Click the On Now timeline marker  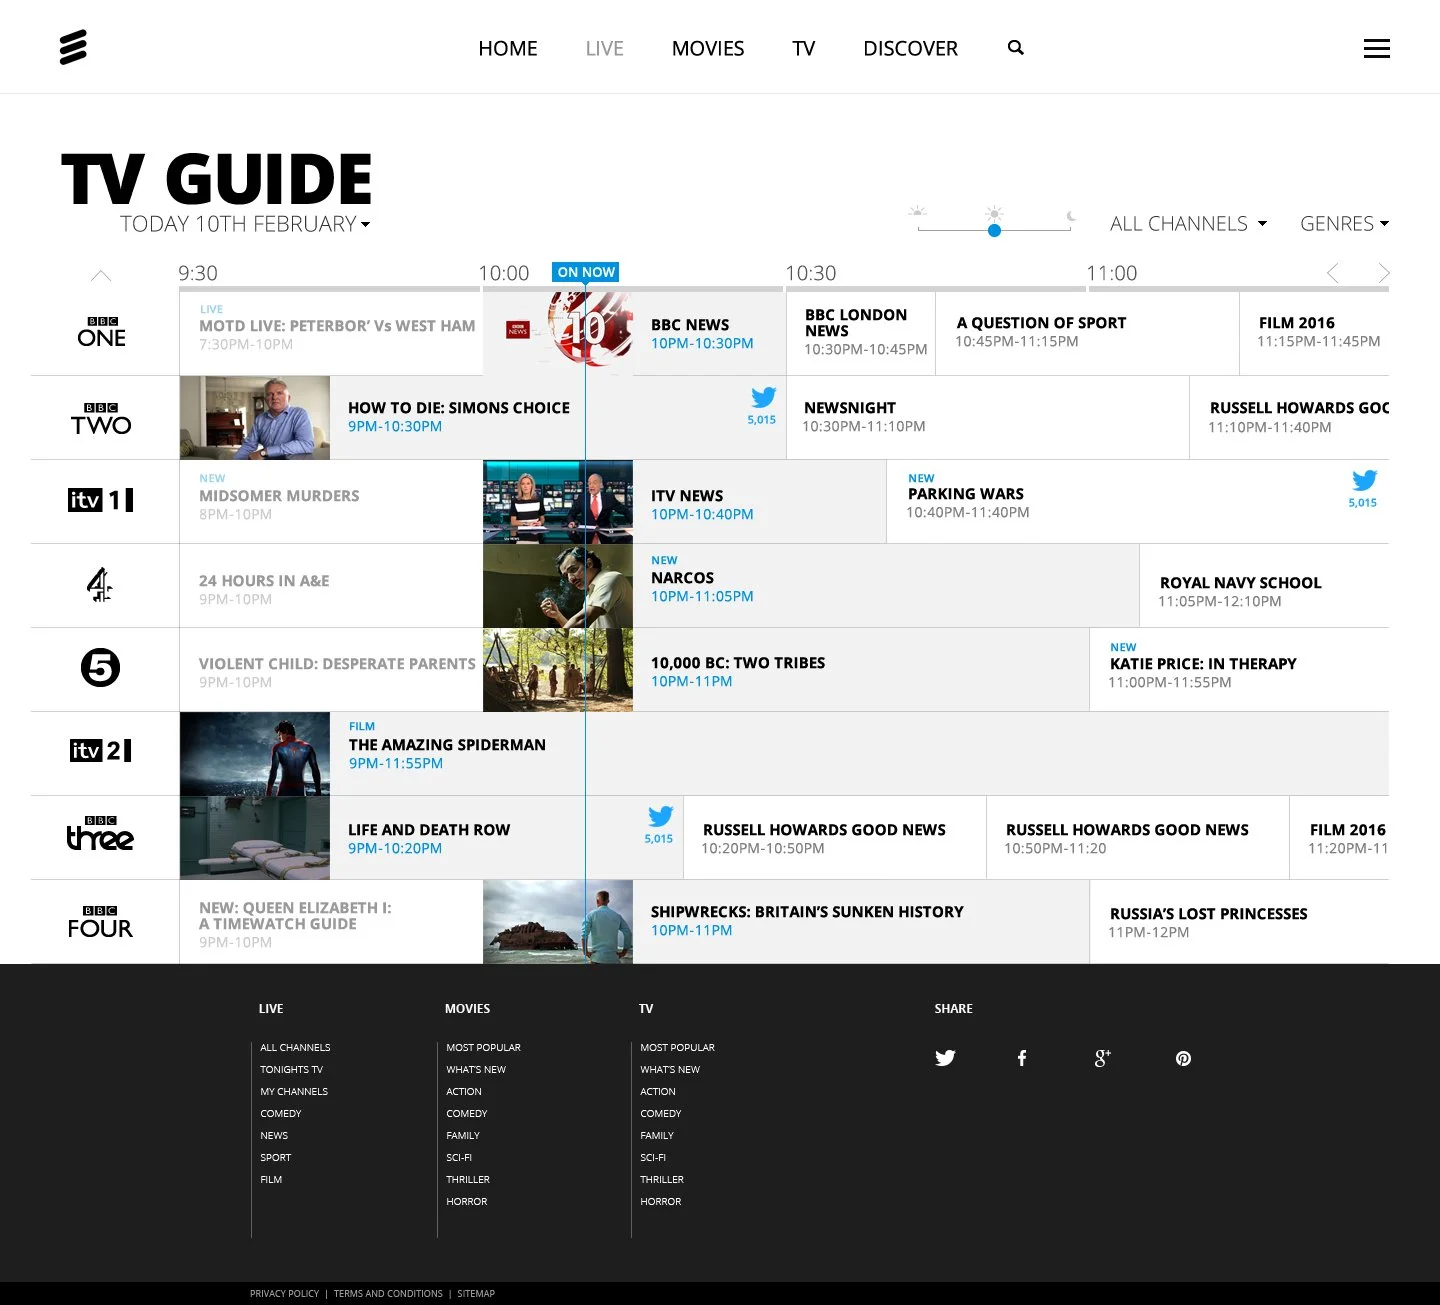pos(586,272)
